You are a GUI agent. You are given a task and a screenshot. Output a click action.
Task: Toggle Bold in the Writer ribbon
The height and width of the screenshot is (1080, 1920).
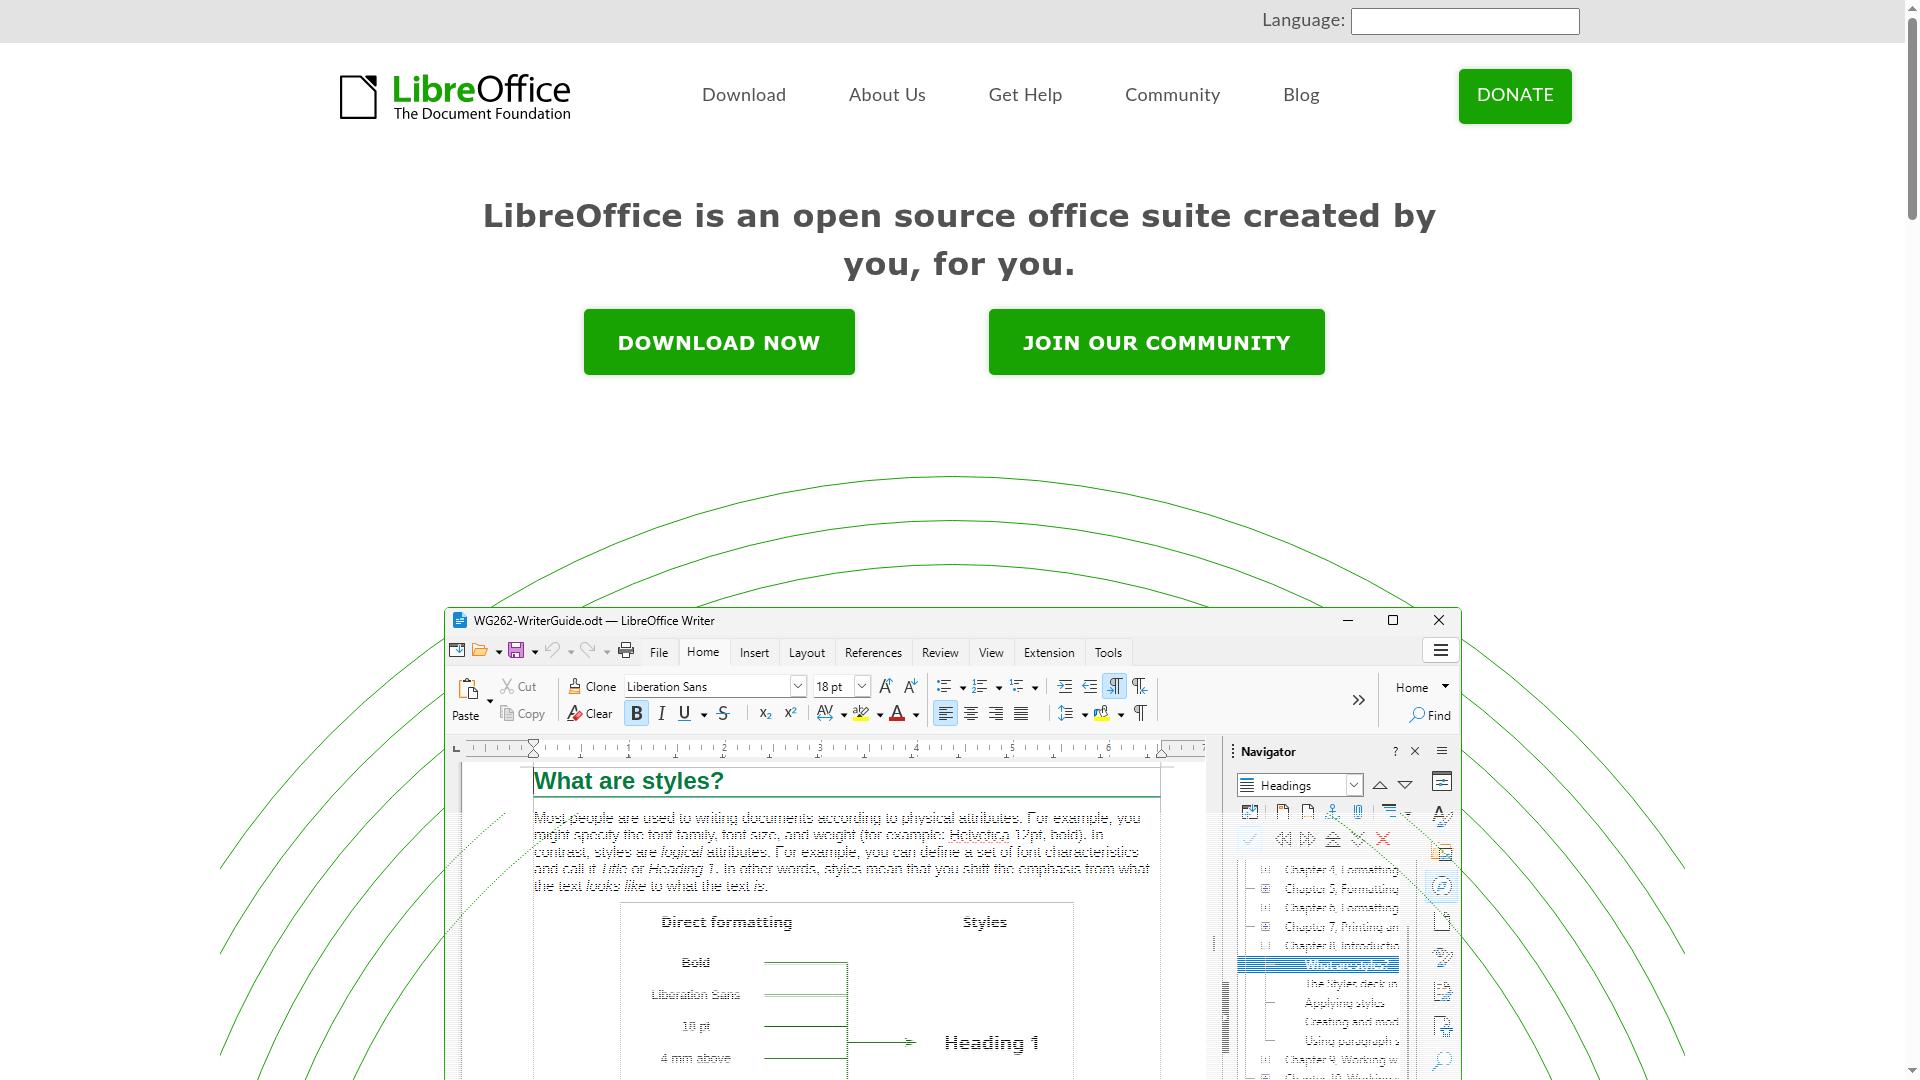(x=636, y=713)
